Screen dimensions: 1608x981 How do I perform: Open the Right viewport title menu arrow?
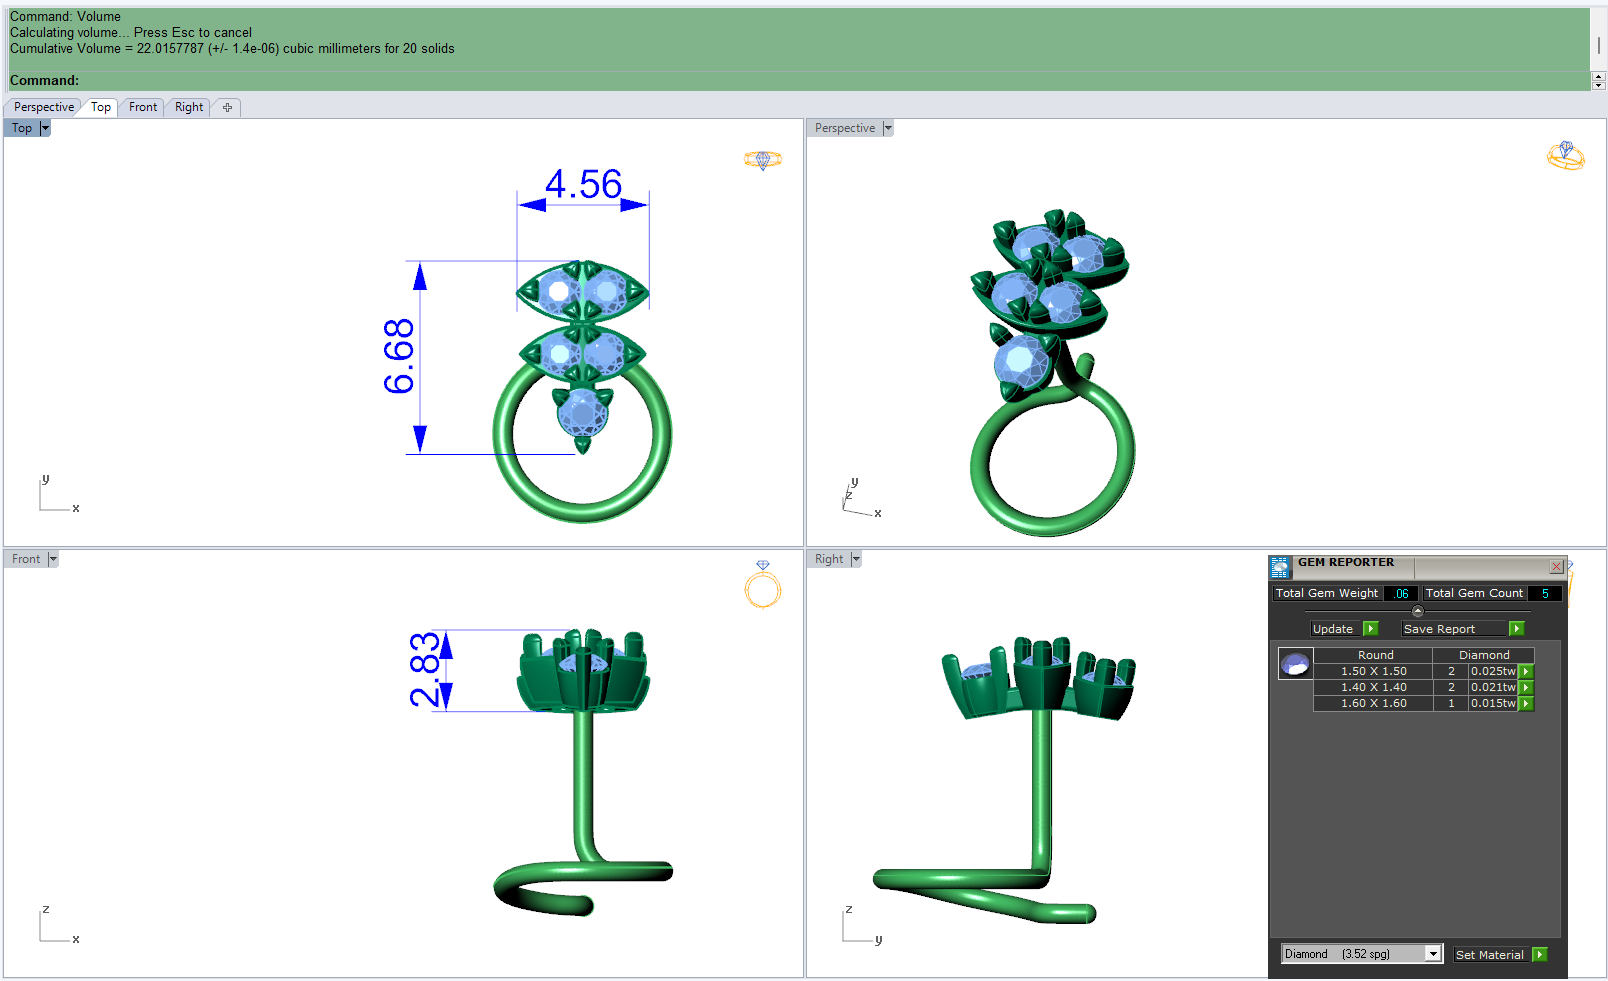[x=856, y=559]
